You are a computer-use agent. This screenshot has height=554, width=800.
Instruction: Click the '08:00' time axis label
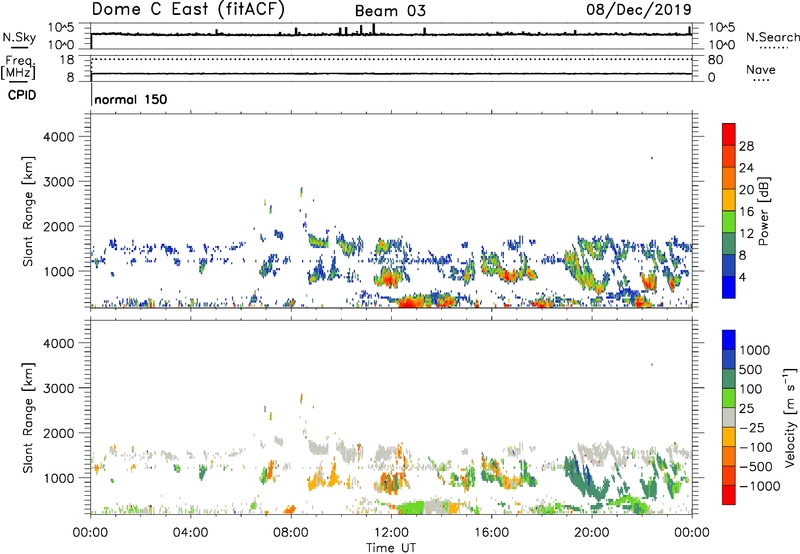291,533
